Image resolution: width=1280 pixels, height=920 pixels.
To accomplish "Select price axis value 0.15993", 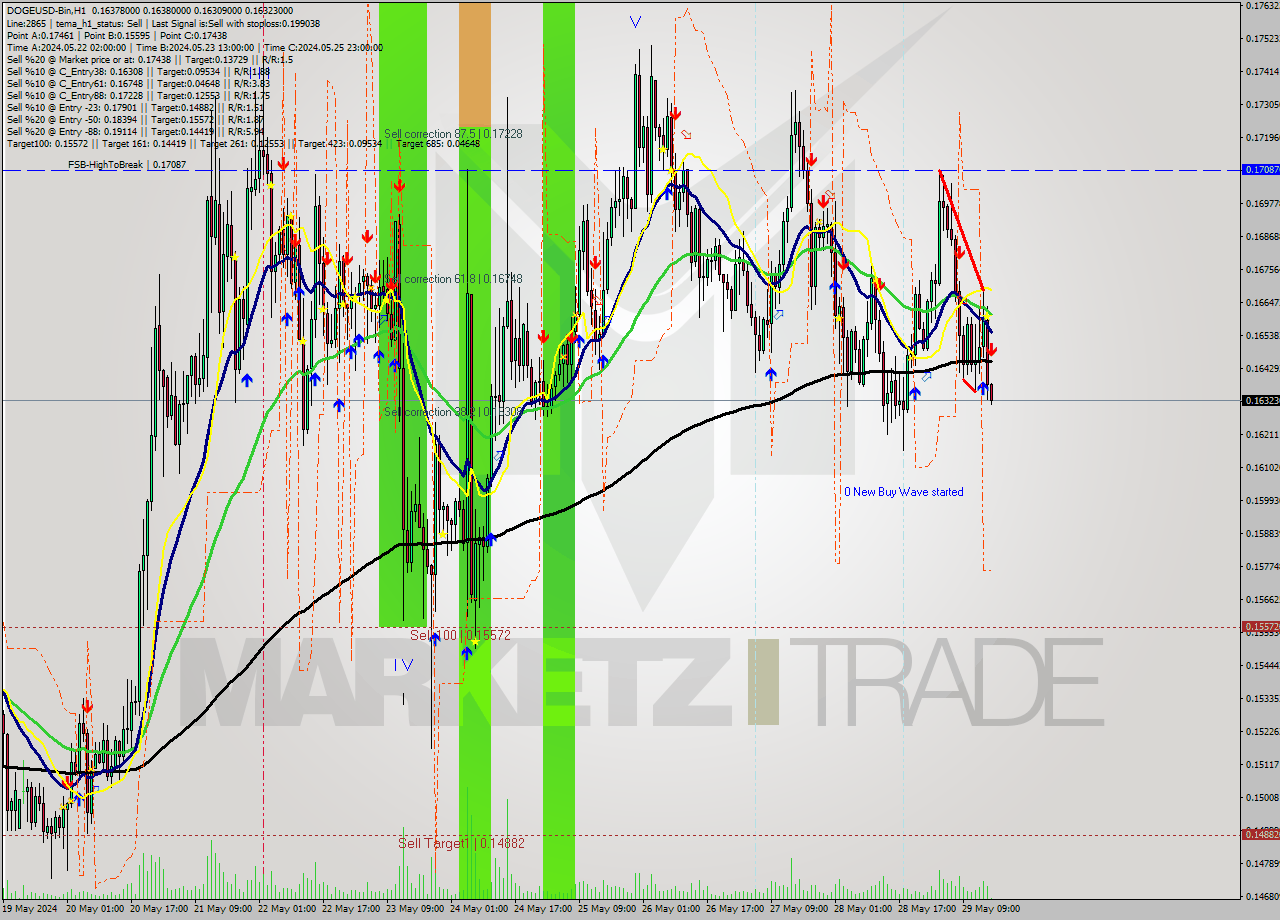I will tap(1262, 501).
